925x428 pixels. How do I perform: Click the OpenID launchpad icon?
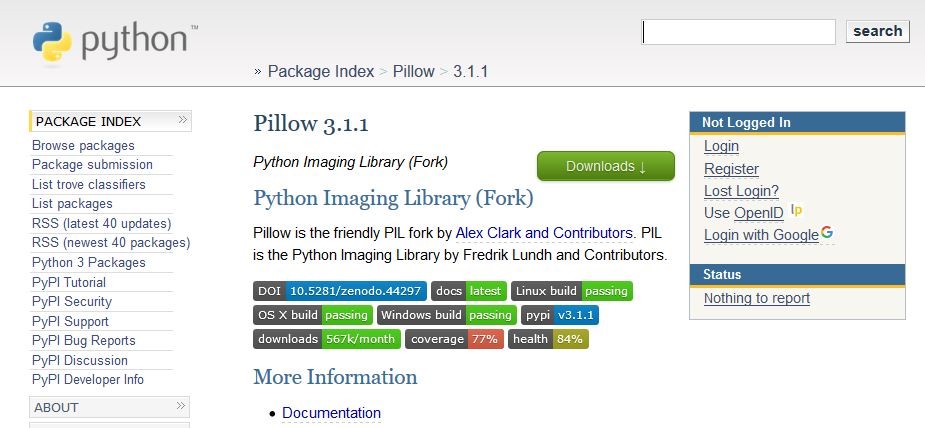click(797, 210)
